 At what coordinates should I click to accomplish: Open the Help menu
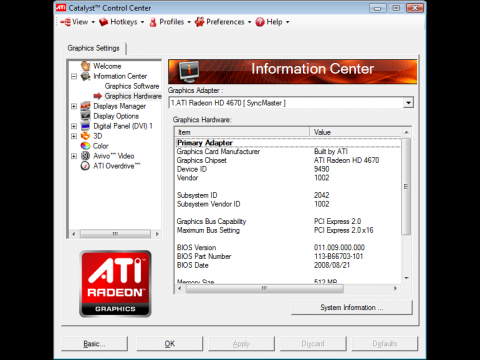coord(272,22)
